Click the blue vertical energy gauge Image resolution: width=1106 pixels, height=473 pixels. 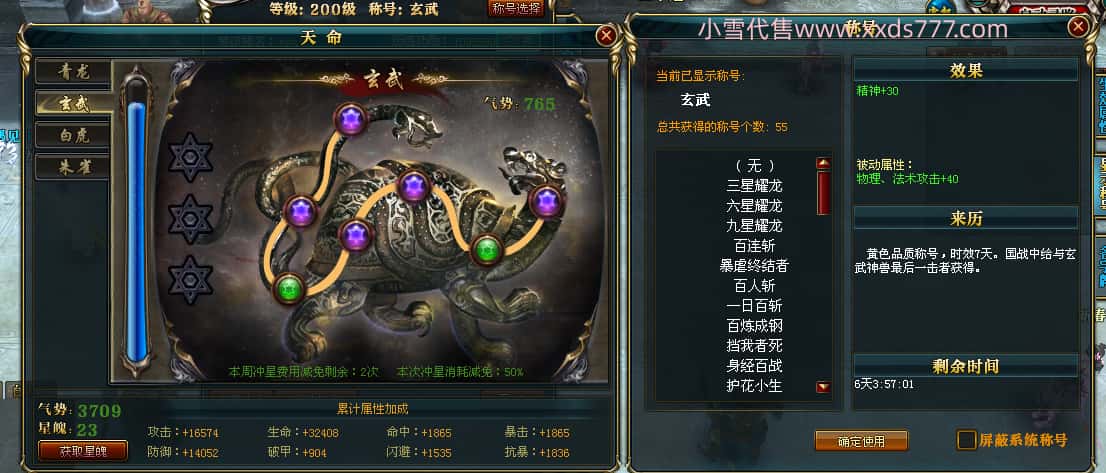point(136,229)
